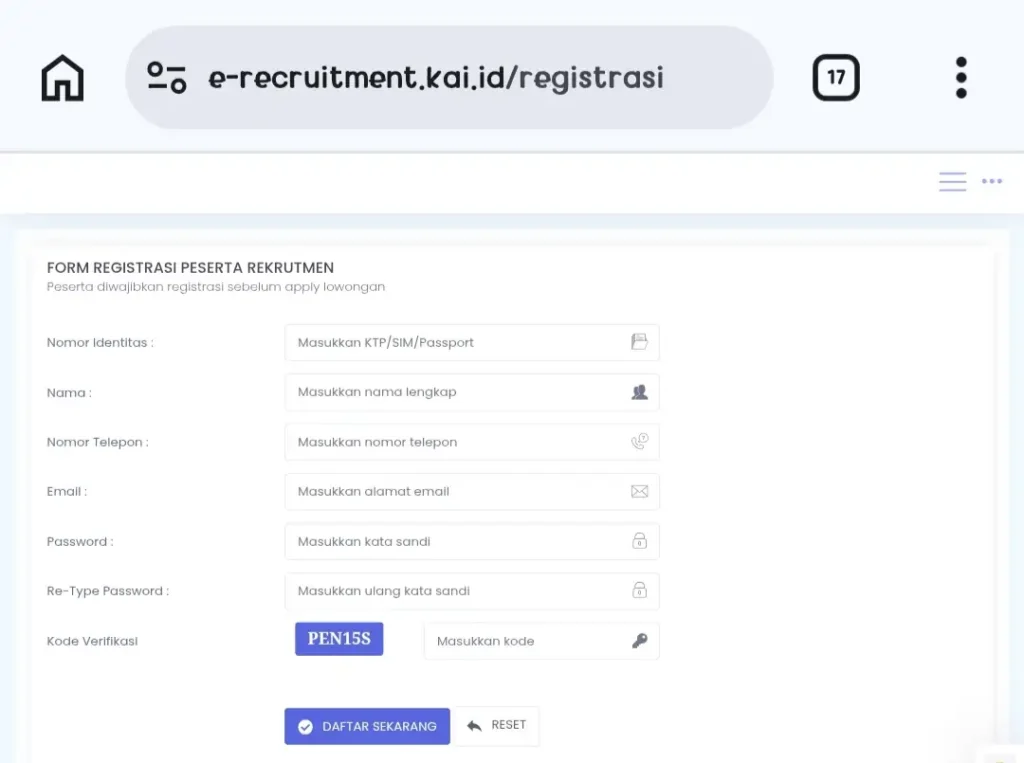Click the lock icon in Re-Type Password field
Screen dimensions: 1024x763
pyautogui.click(x=639, y=591)
